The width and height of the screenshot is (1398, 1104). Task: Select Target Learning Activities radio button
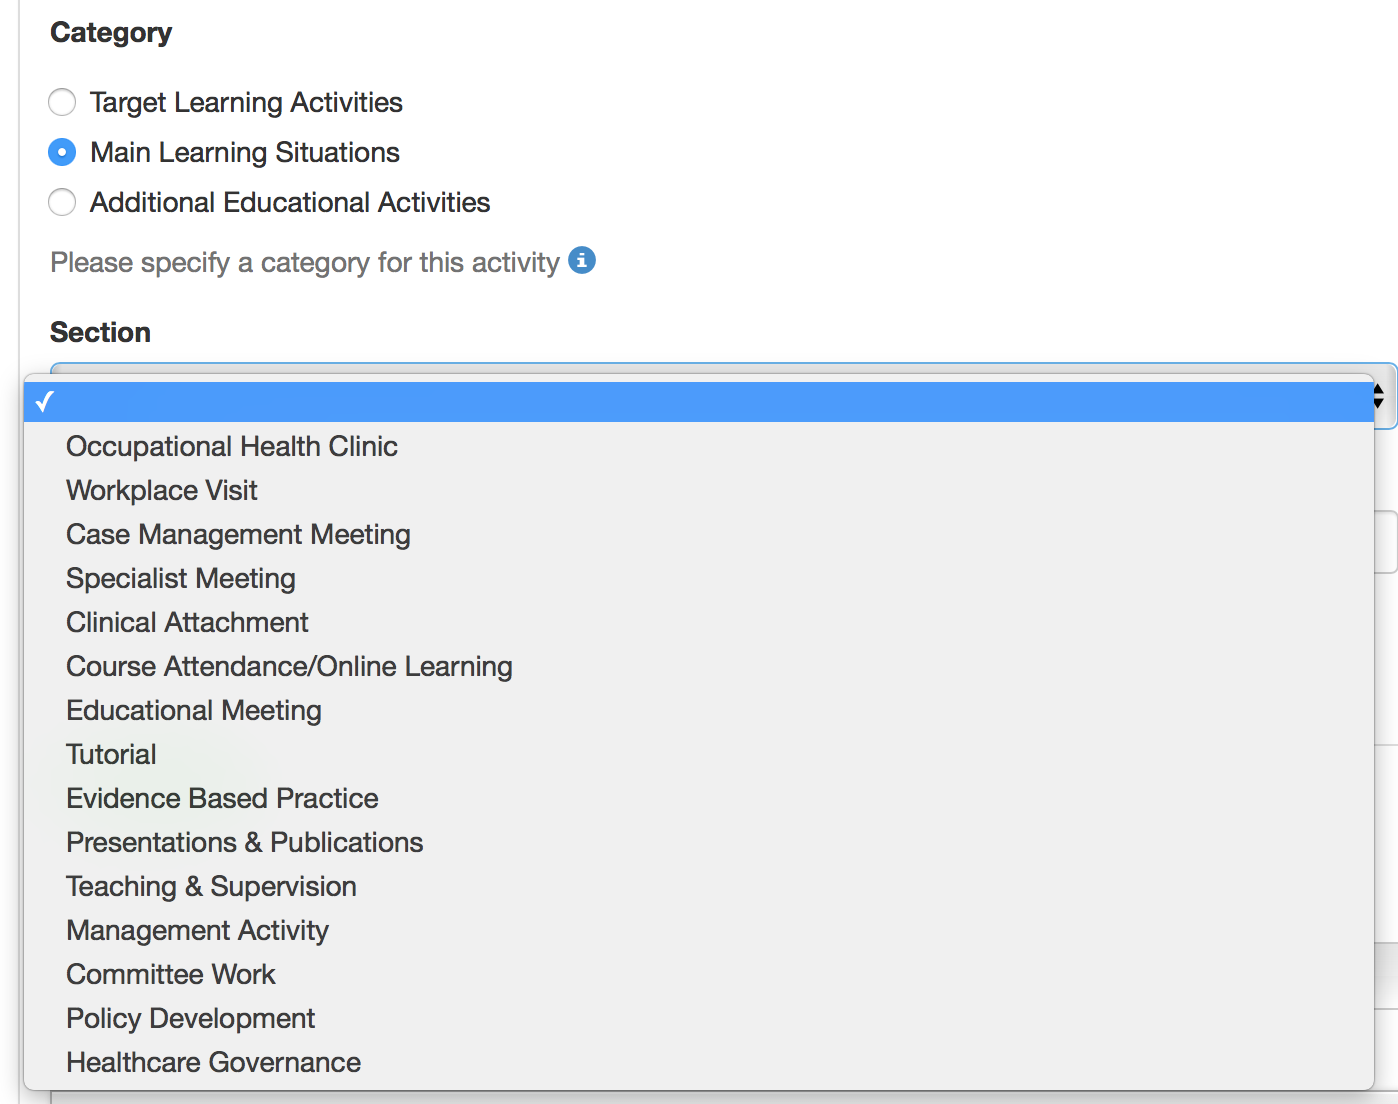pyautogui.click(x=62, y=102)
